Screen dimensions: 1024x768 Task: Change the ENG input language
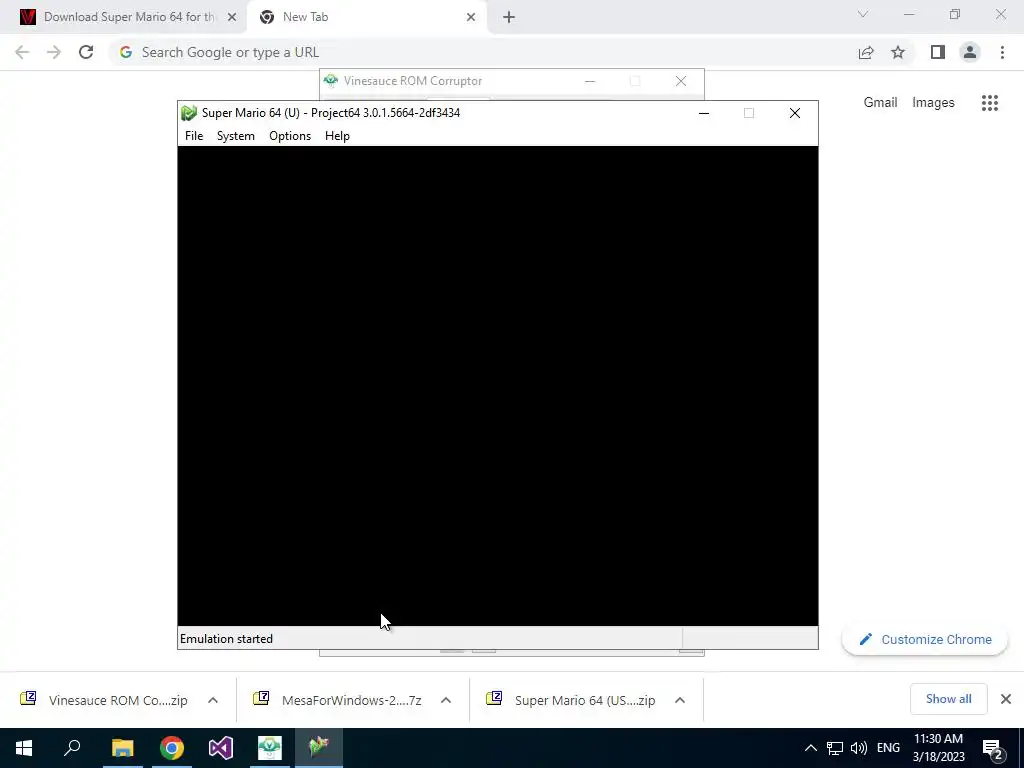coord(888,748)
